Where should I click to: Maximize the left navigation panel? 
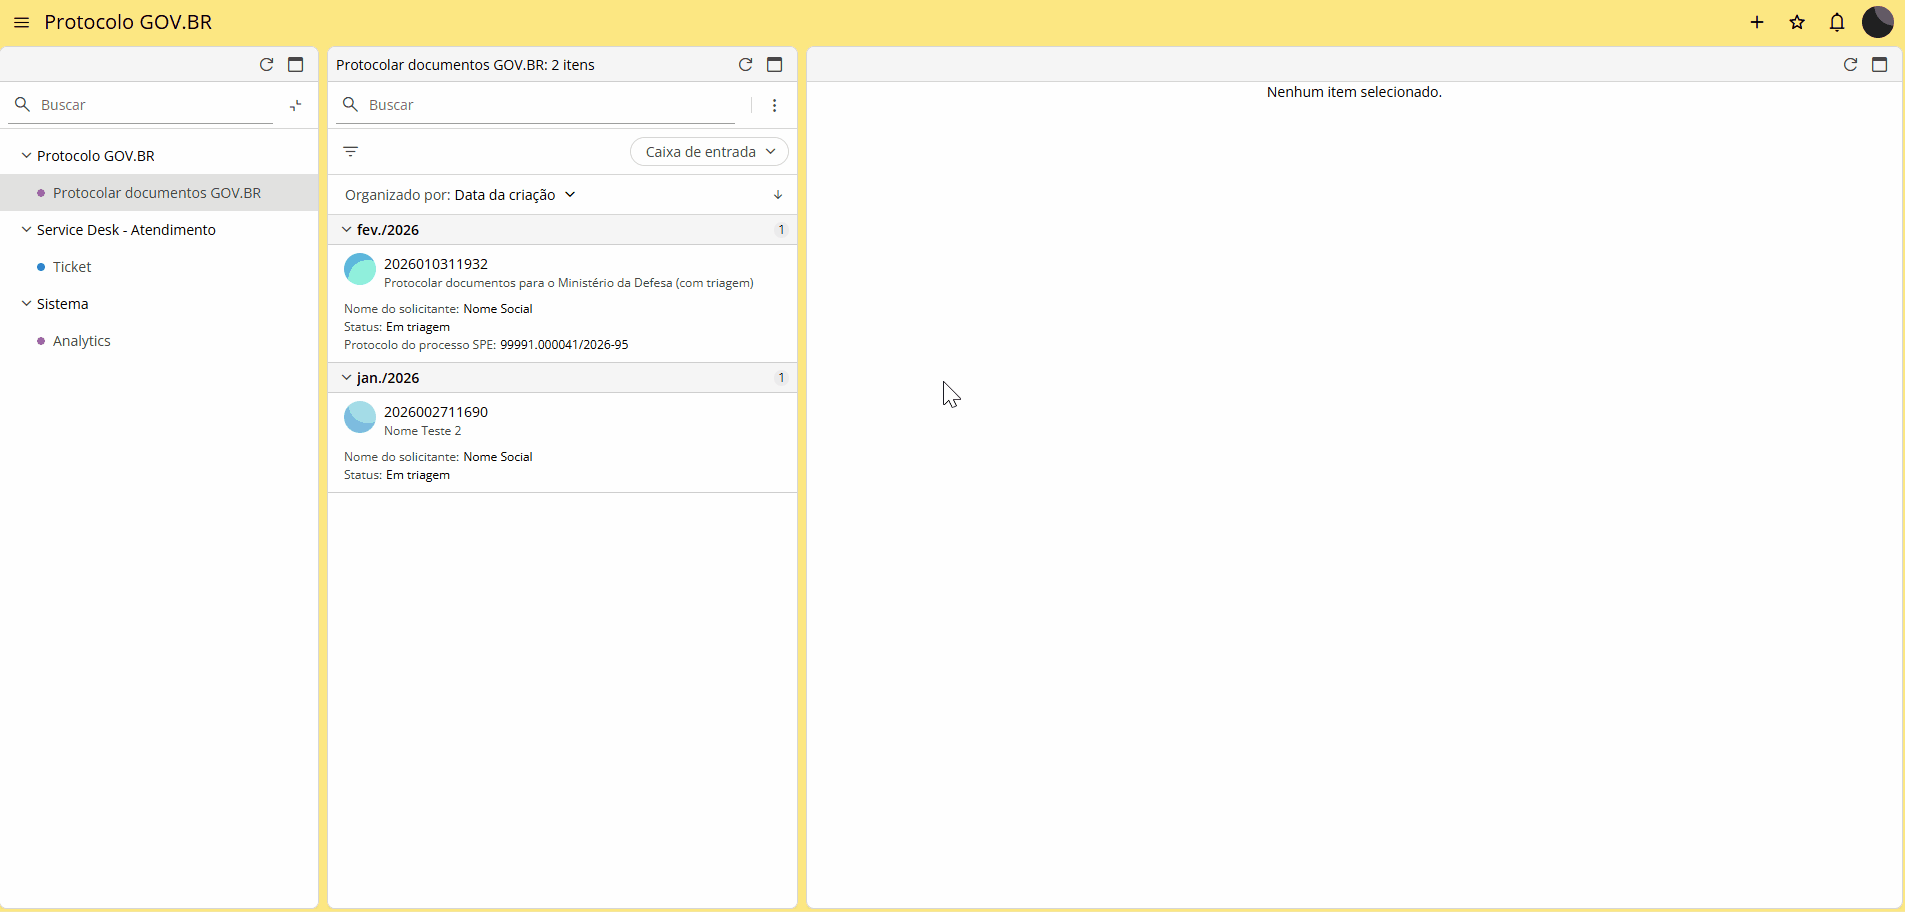pyautogui.click(x=295, y=64)
